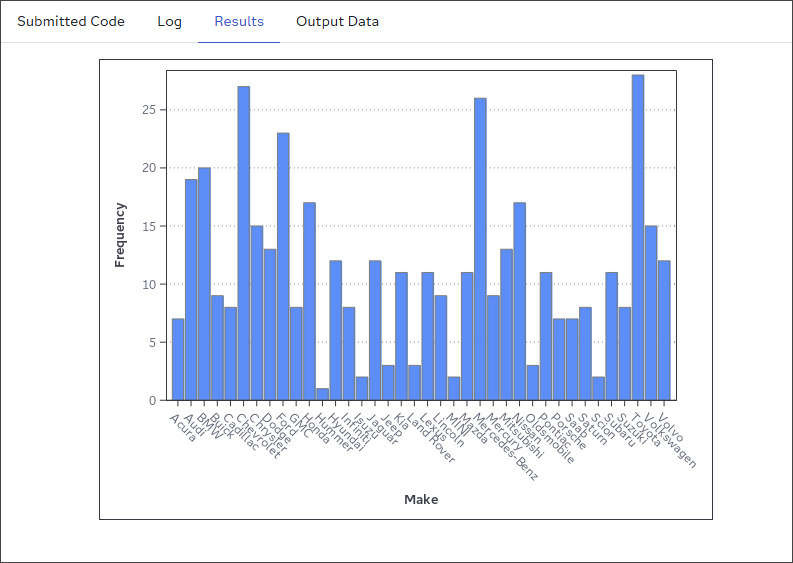Screen dimensions: 793x563
Task: Click the 25 y-axis tick label
Action: (149, 110)
